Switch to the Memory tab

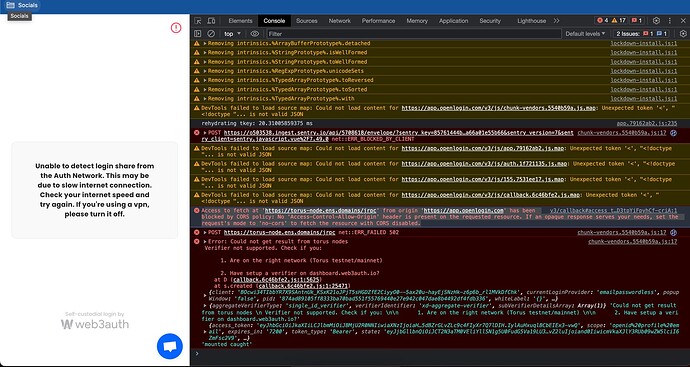tap(417, 21)
